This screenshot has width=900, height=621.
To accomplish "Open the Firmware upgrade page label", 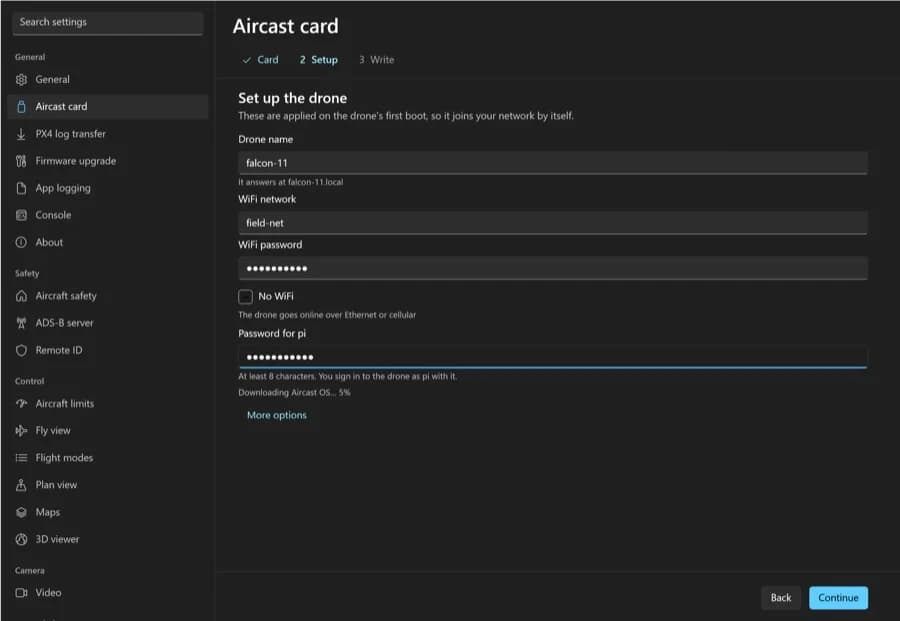I will (76, 161).
